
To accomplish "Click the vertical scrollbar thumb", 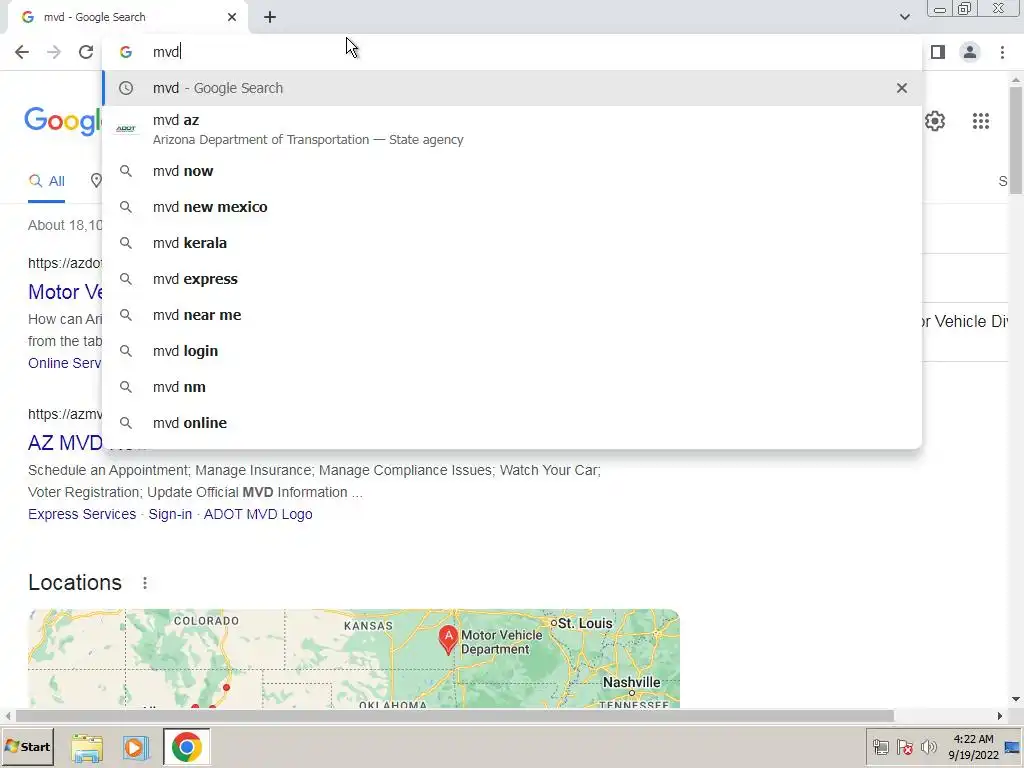I will (x=1016, y=139).
